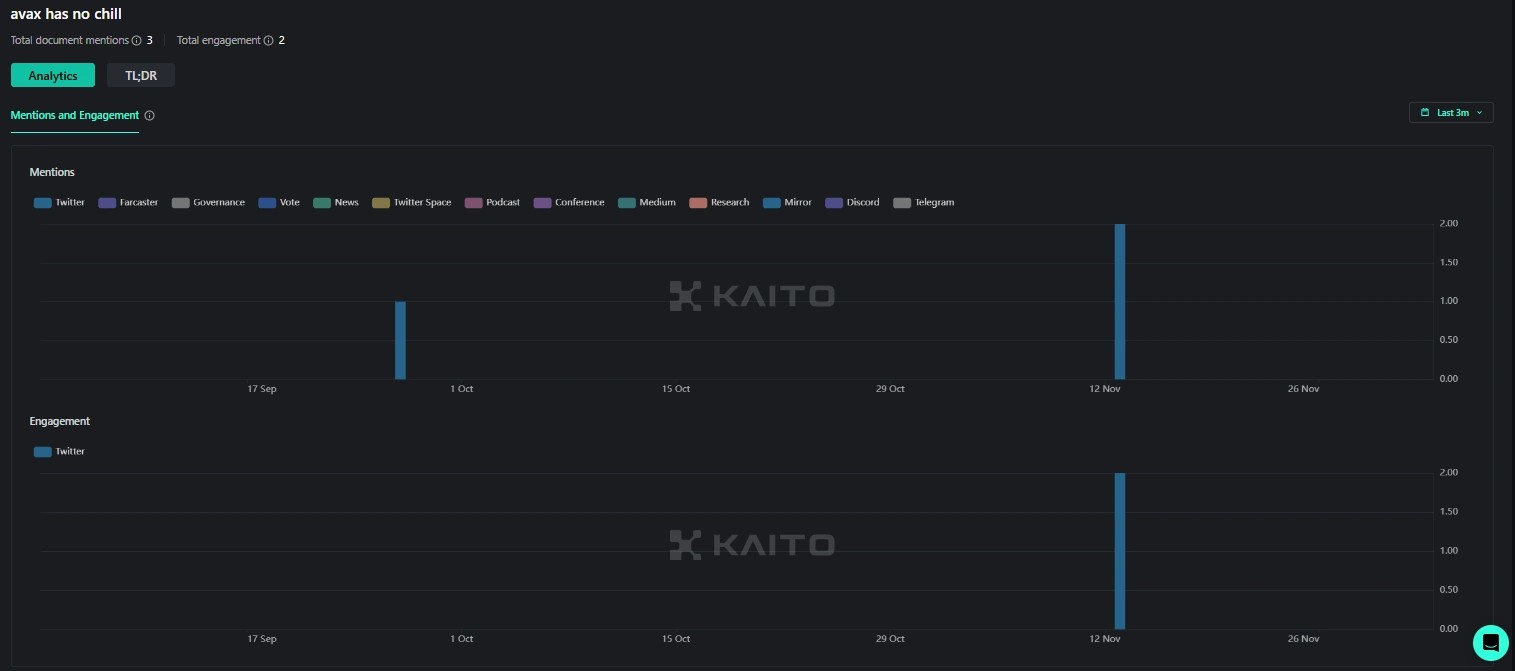Toggle the Discord legend item
Image resolution: width=1515 pixels, height=671 pixels.
(x=852, y=203)
